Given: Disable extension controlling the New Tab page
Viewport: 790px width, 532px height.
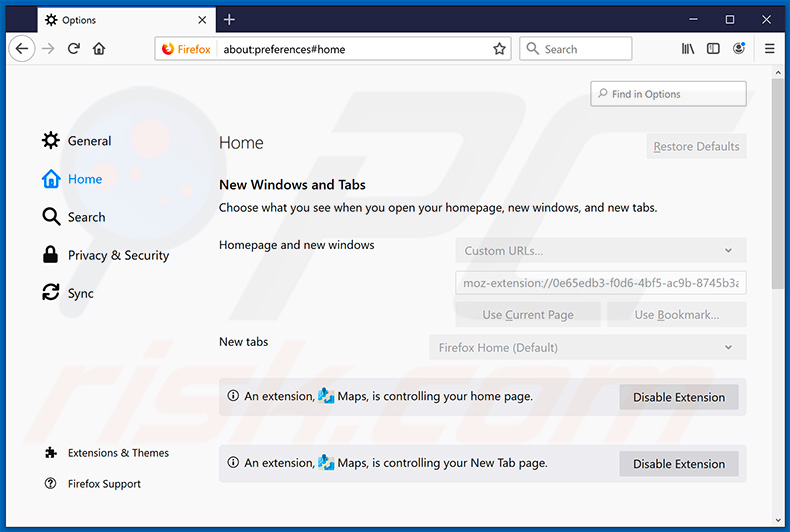Looking at the screenshot, I should pyautogui.click(x=678, y=464).
